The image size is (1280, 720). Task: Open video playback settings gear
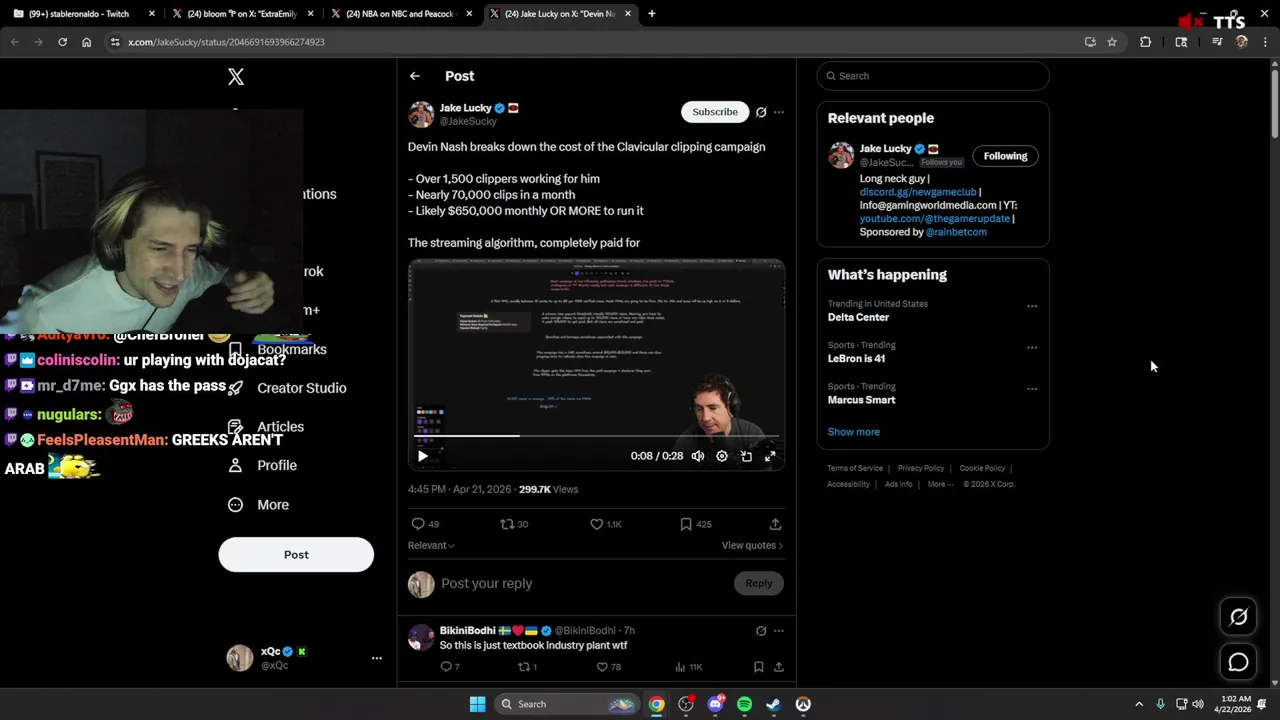coord(722,456)
